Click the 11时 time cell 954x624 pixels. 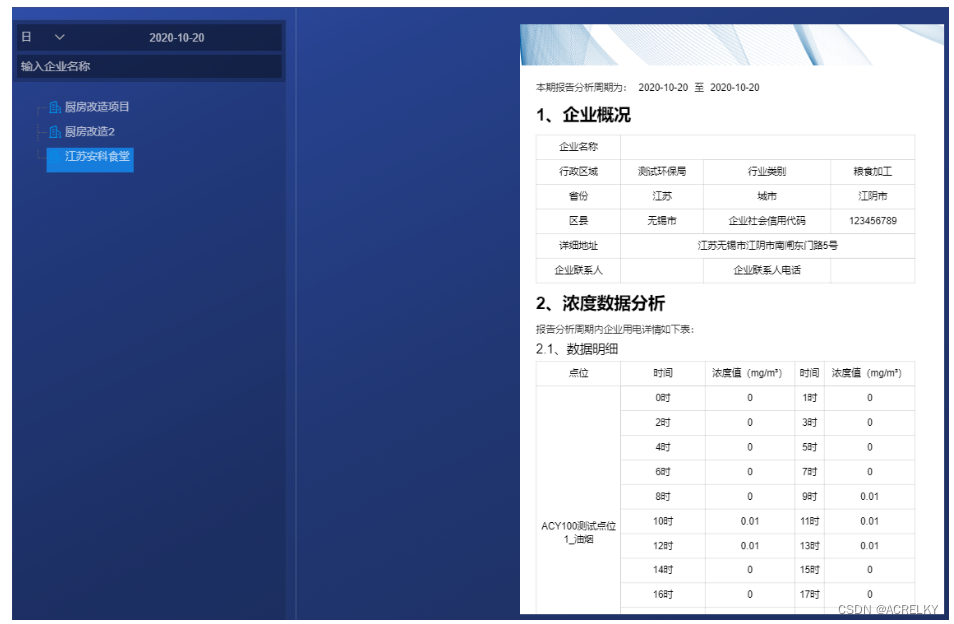[x=809, y=521]
